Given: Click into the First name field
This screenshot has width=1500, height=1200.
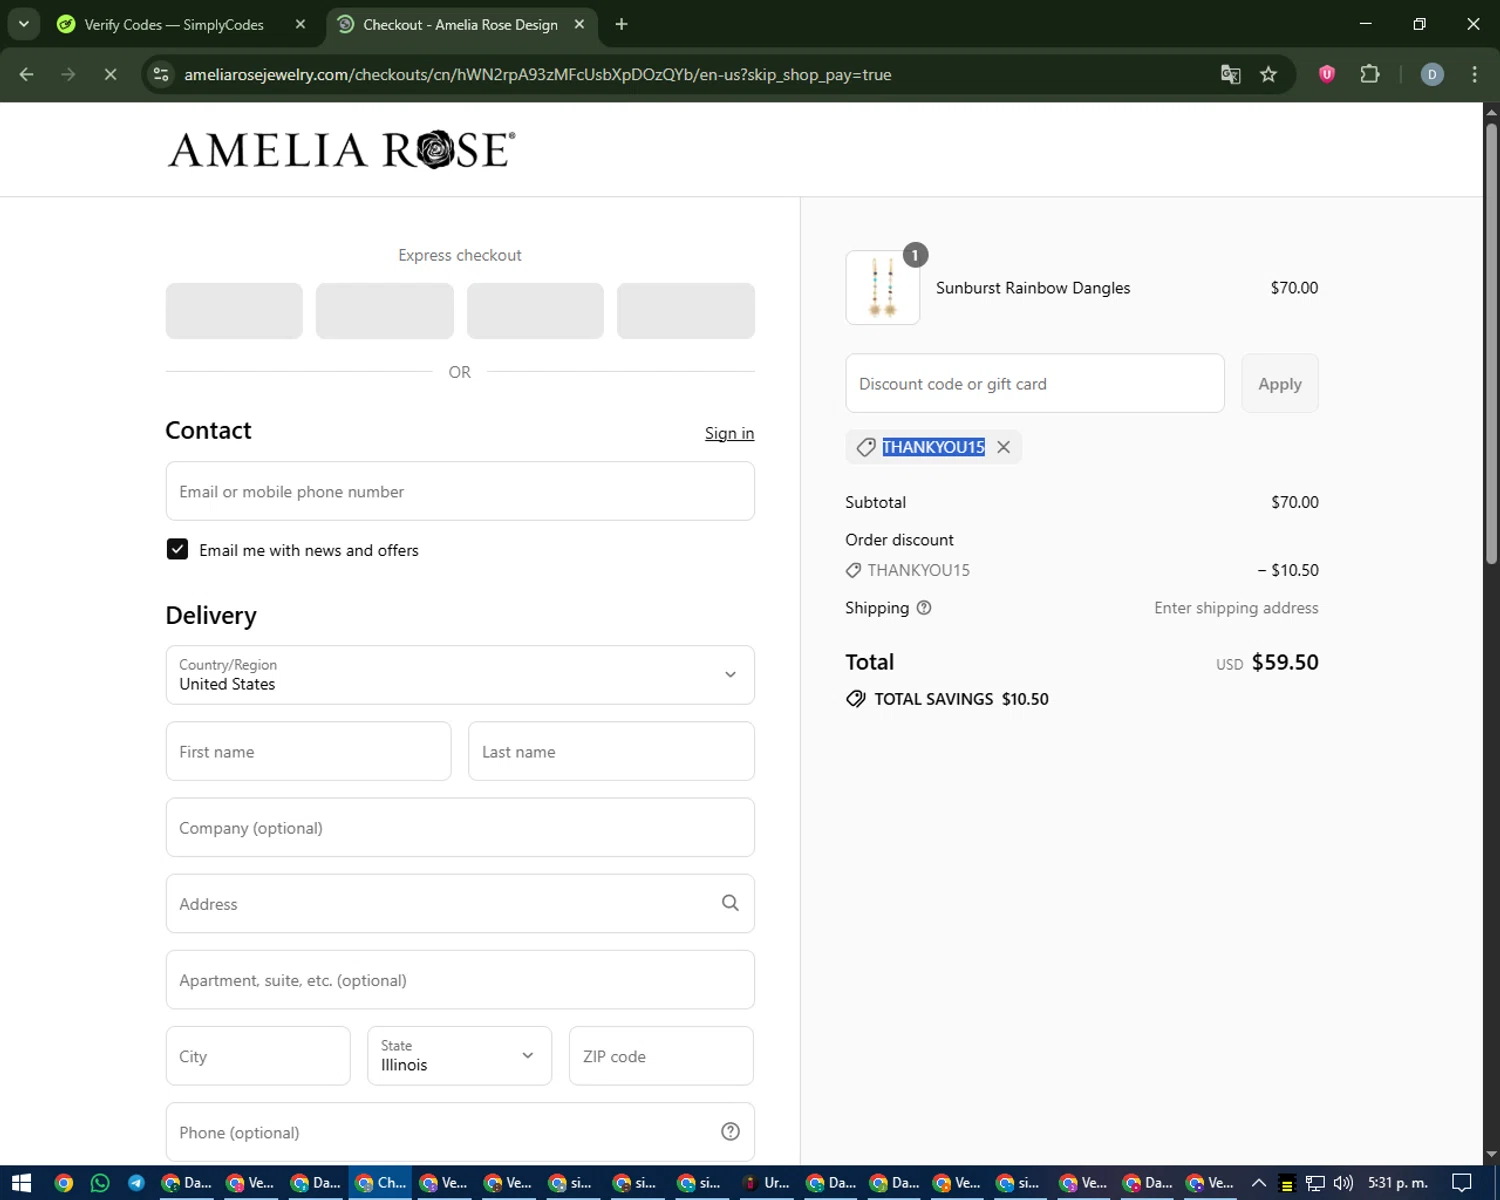Looking at the screenshot, I should [308, 751].
